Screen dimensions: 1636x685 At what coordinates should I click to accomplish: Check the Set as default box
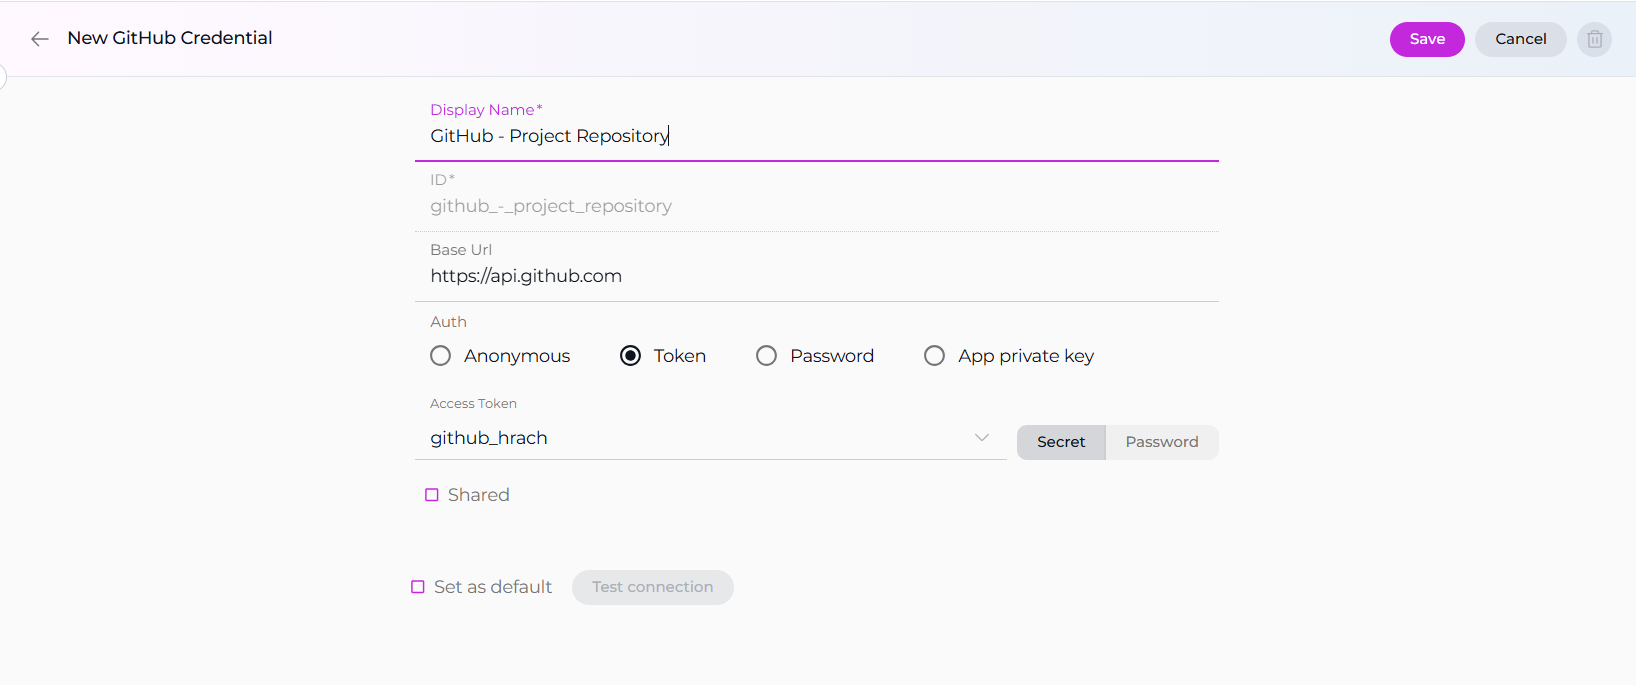[418, 587]
